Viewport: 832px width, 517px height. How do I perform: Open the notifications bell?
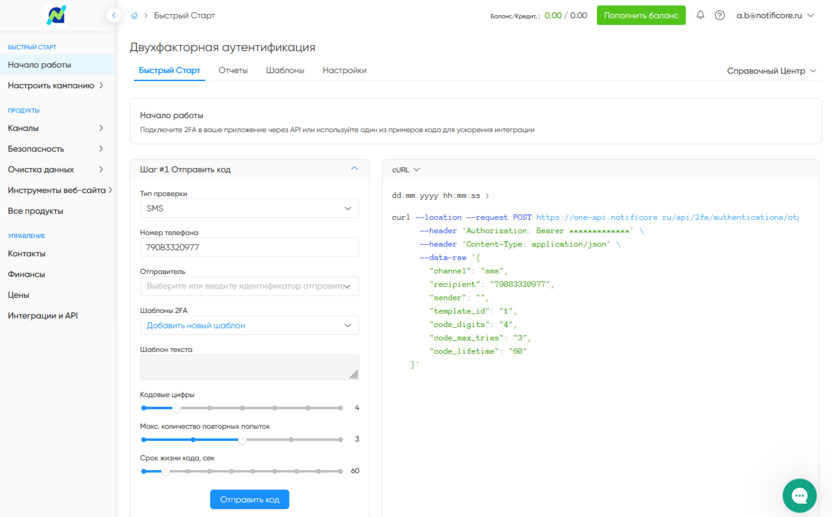[700, 15]
